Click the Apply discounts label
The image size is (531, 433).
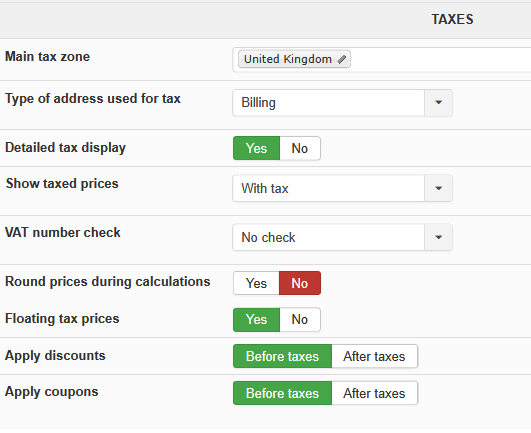(55, 356)
